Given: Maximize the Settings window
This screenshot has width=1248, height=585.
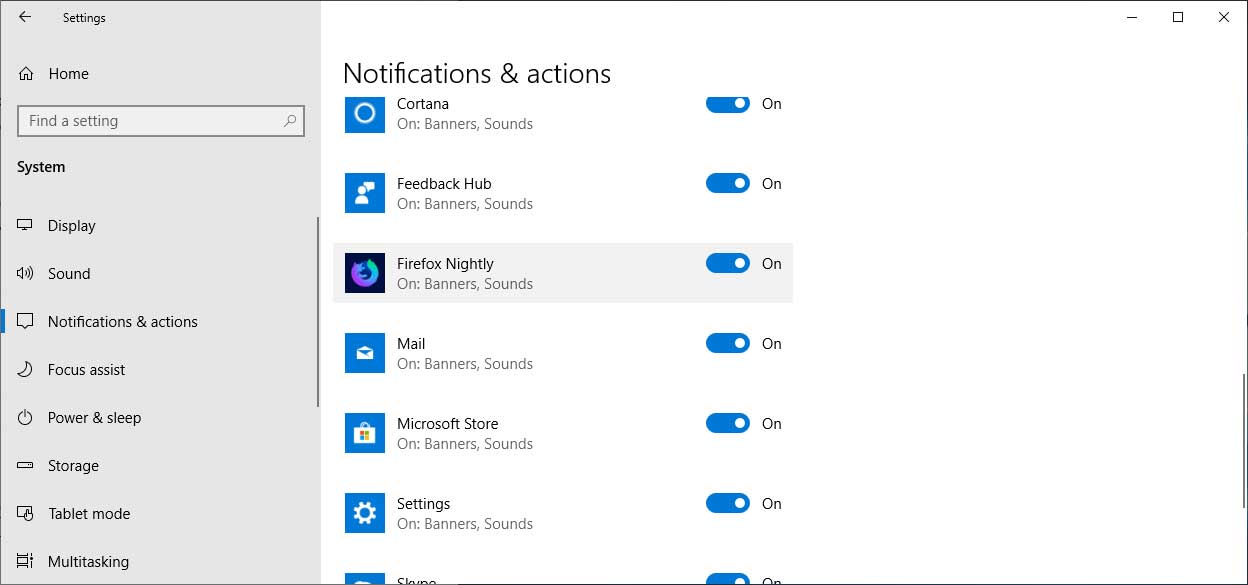Looking at the screenshot, I should pyautogui.click(x=1178, y=17).
